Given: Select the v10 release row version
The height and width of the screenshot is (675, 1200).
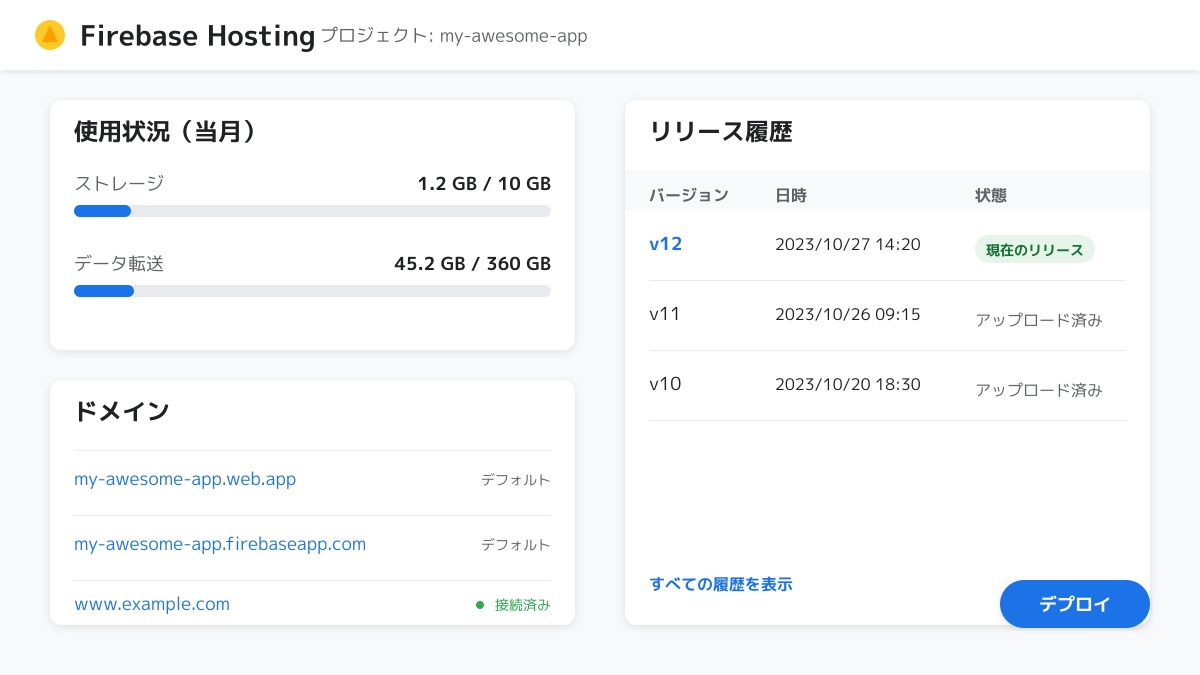Looking at the screenshot, I should pos(665,384).
